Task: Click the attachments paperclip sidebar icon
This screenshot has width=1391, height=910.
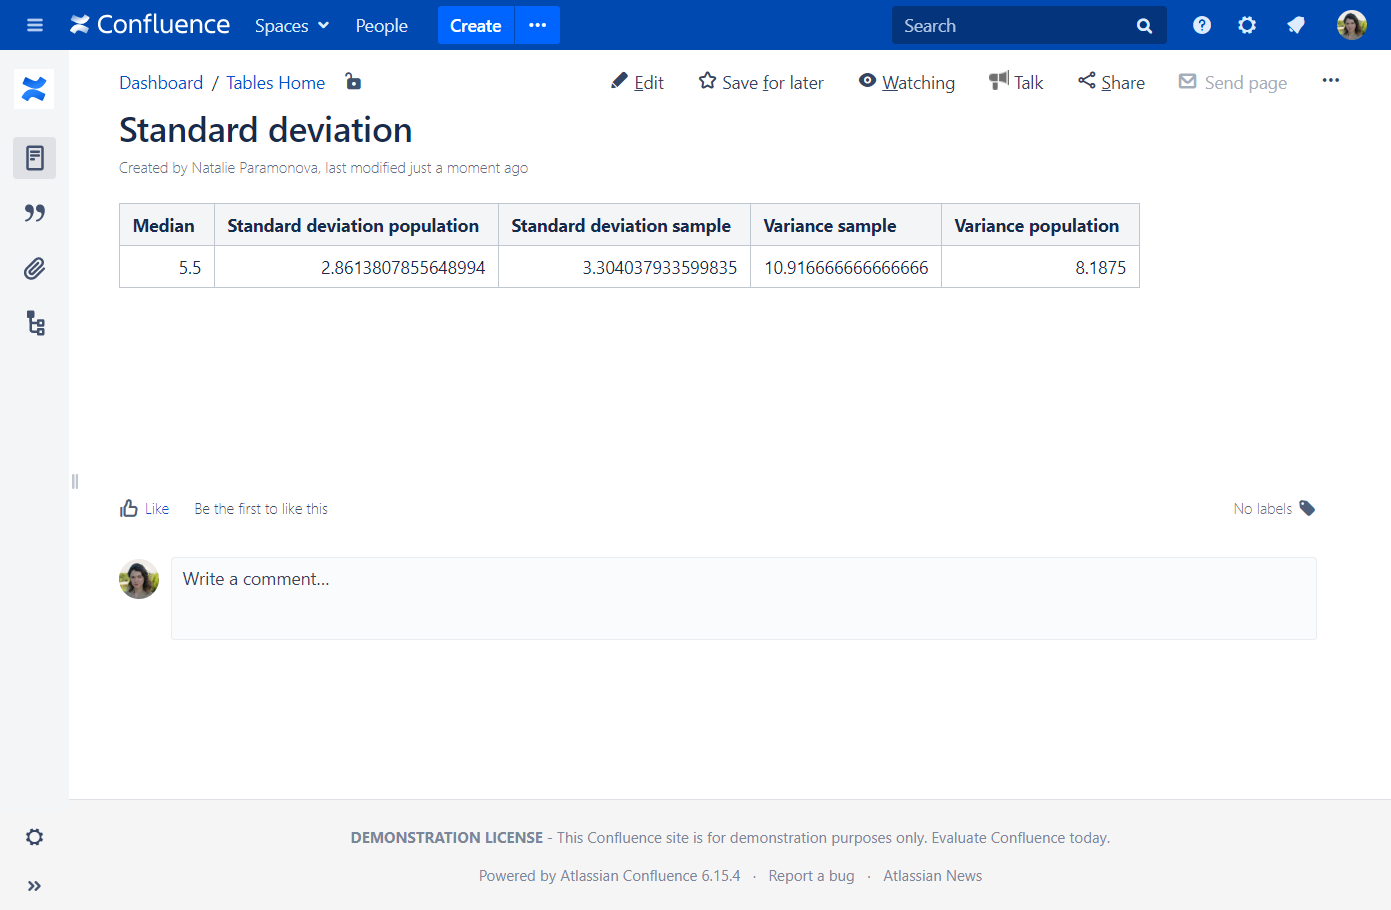Action: tap(34, 268)
